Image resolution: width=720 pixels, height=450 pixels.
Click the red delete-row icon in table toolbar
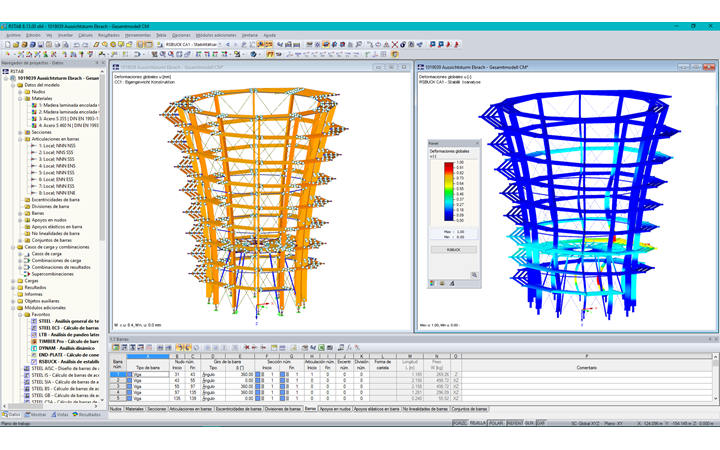[x=247, y=348]
